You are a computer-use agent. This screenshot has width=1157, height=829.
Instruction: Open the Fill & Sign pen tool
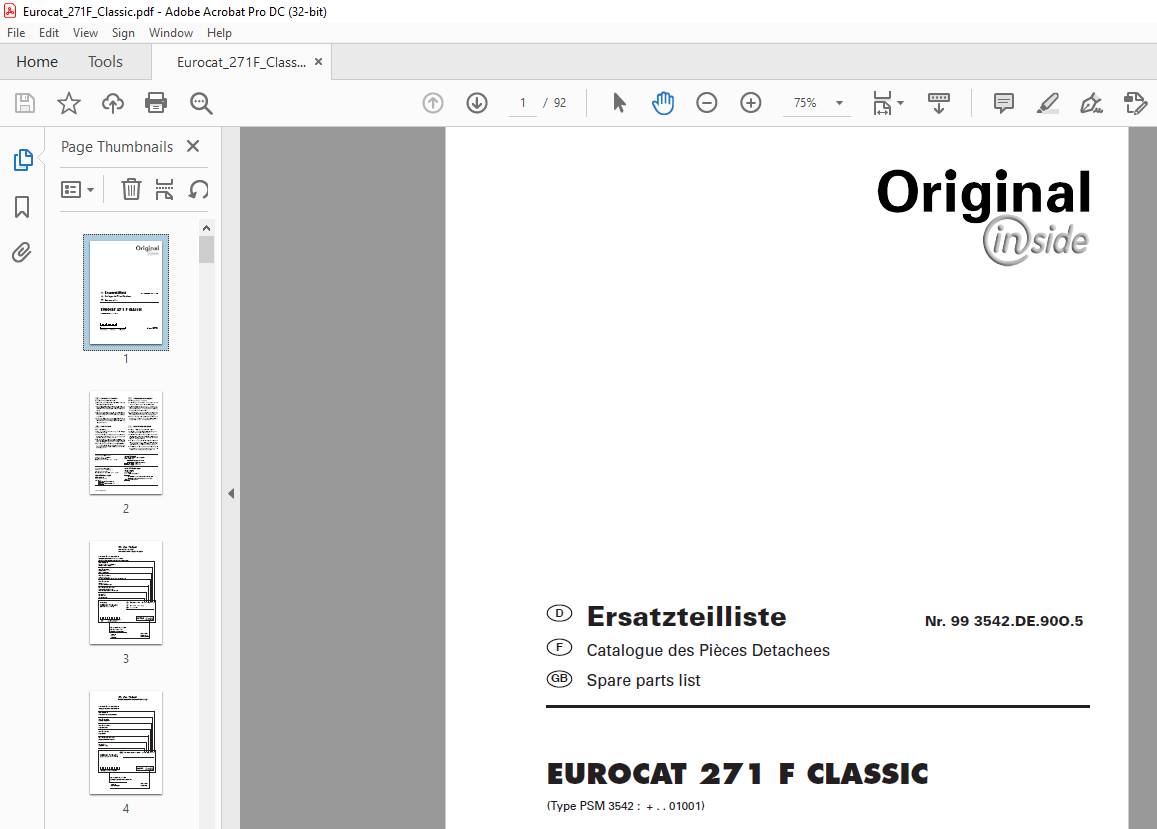point(1091,103)
